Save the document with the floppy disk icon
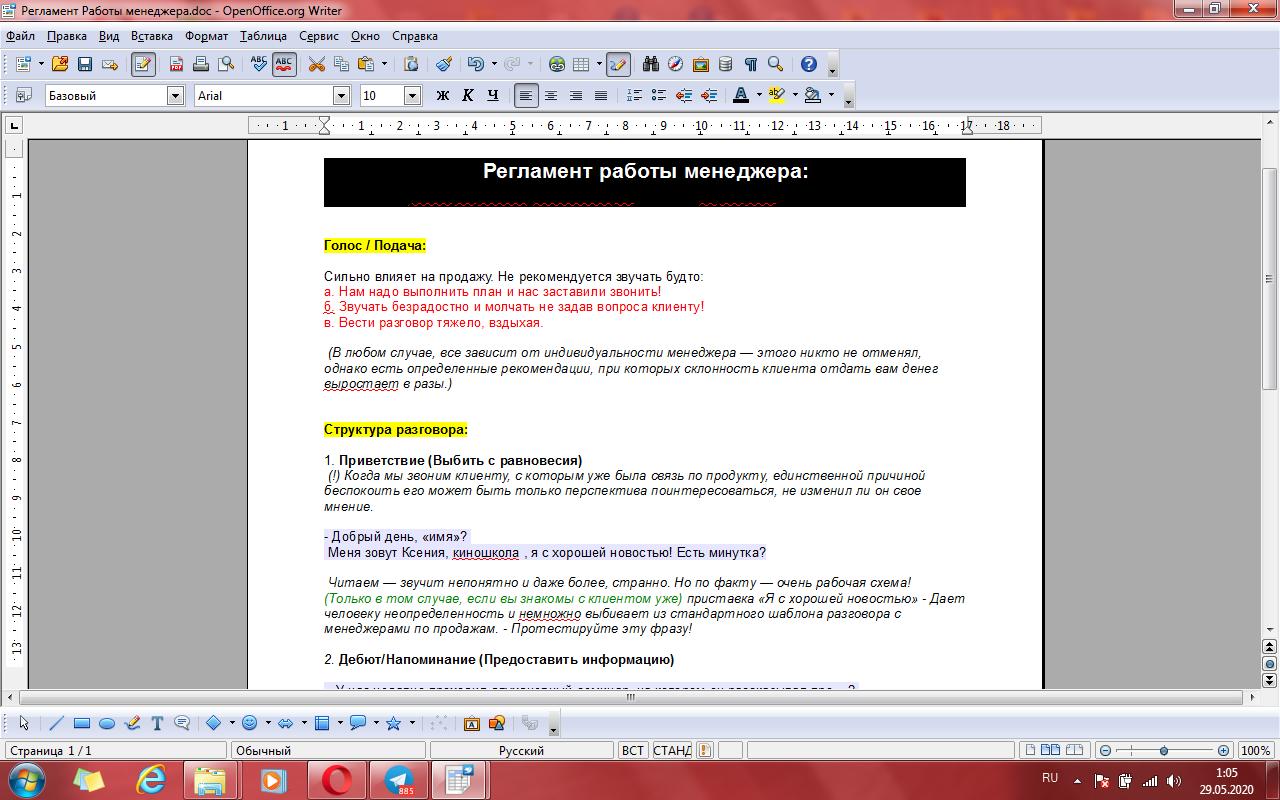 [85, 64]
